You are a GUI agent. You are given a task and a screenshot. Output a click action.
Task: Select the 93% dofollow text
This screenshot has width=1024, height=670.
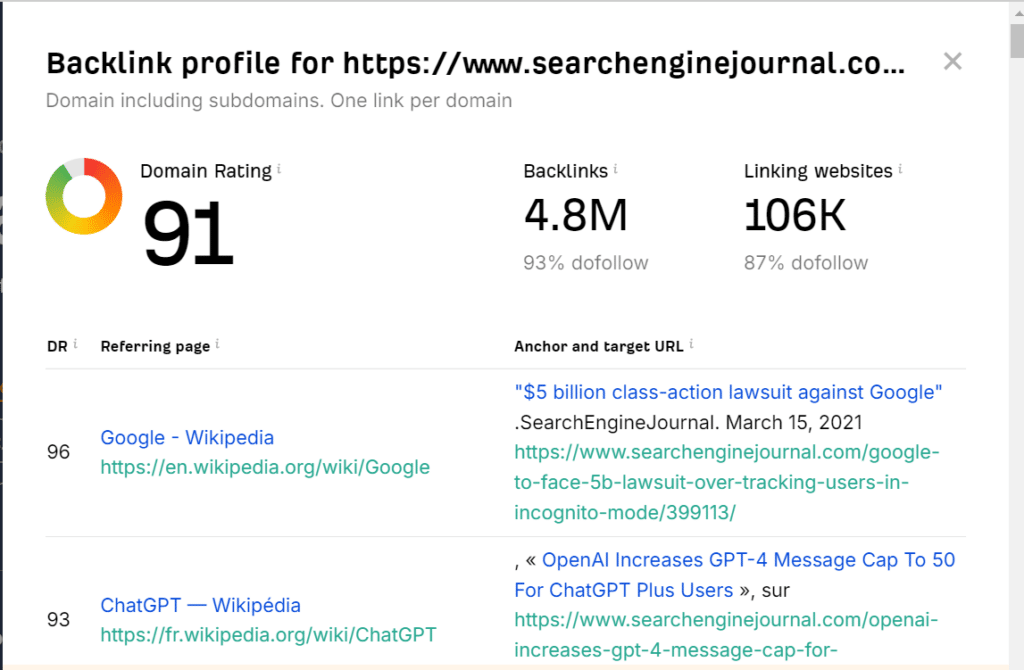coord(586,263)
